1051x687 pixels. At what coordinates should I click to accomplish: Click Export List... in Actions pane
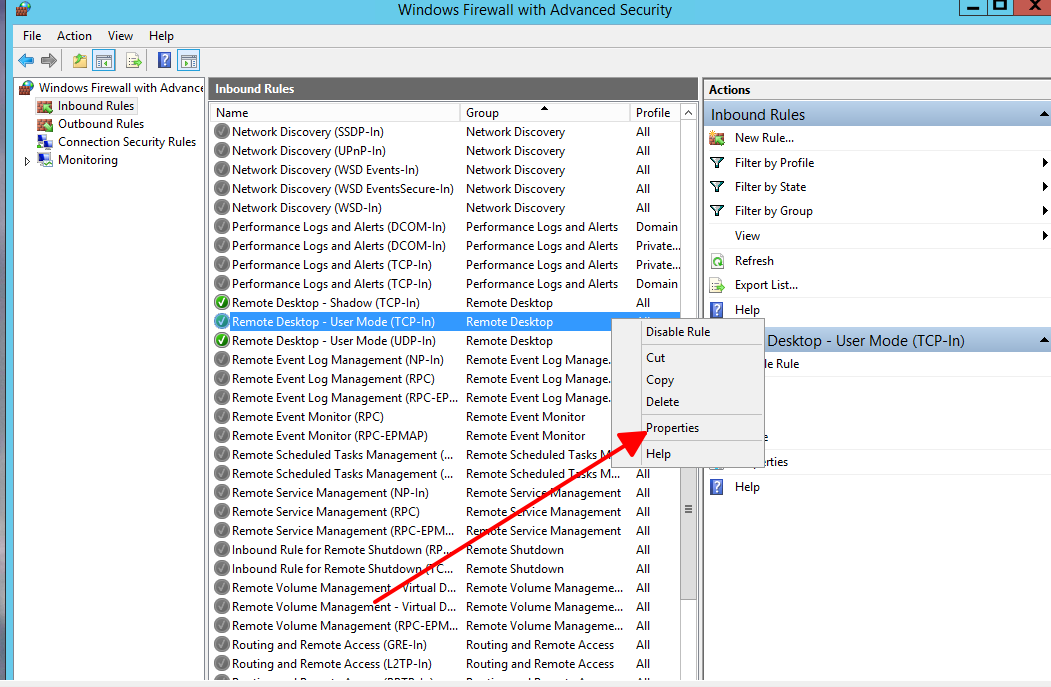[x=766, y=285]
